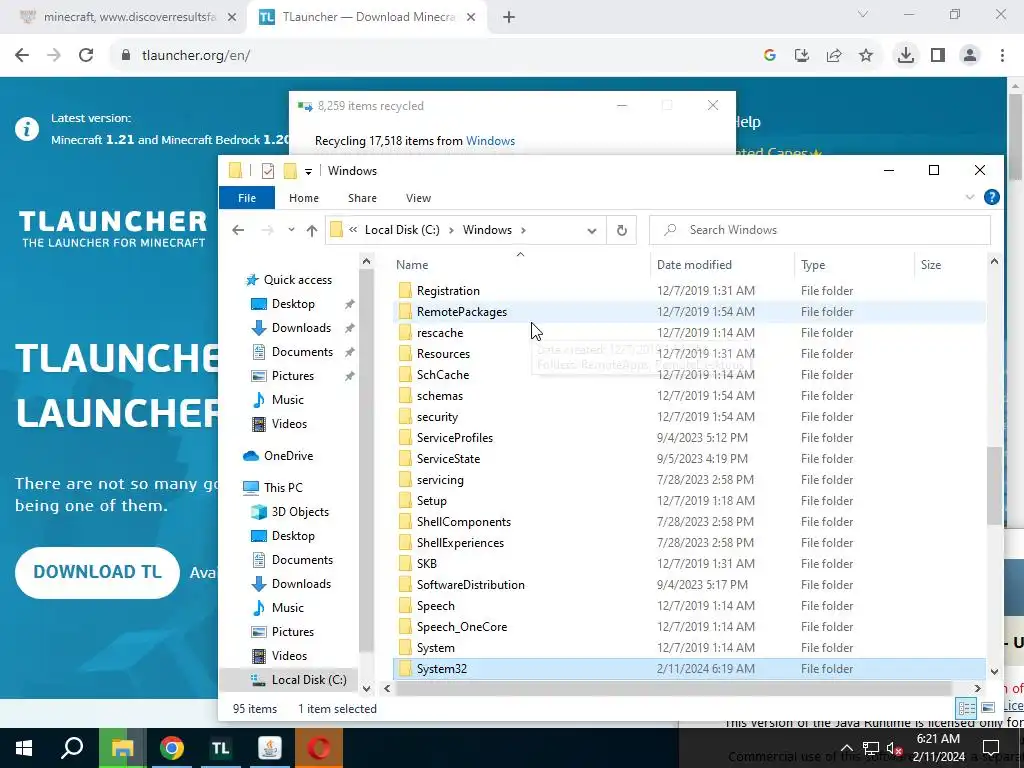Click Explorer back navigation arrow
1024x768 pixels.
[238, 231]
